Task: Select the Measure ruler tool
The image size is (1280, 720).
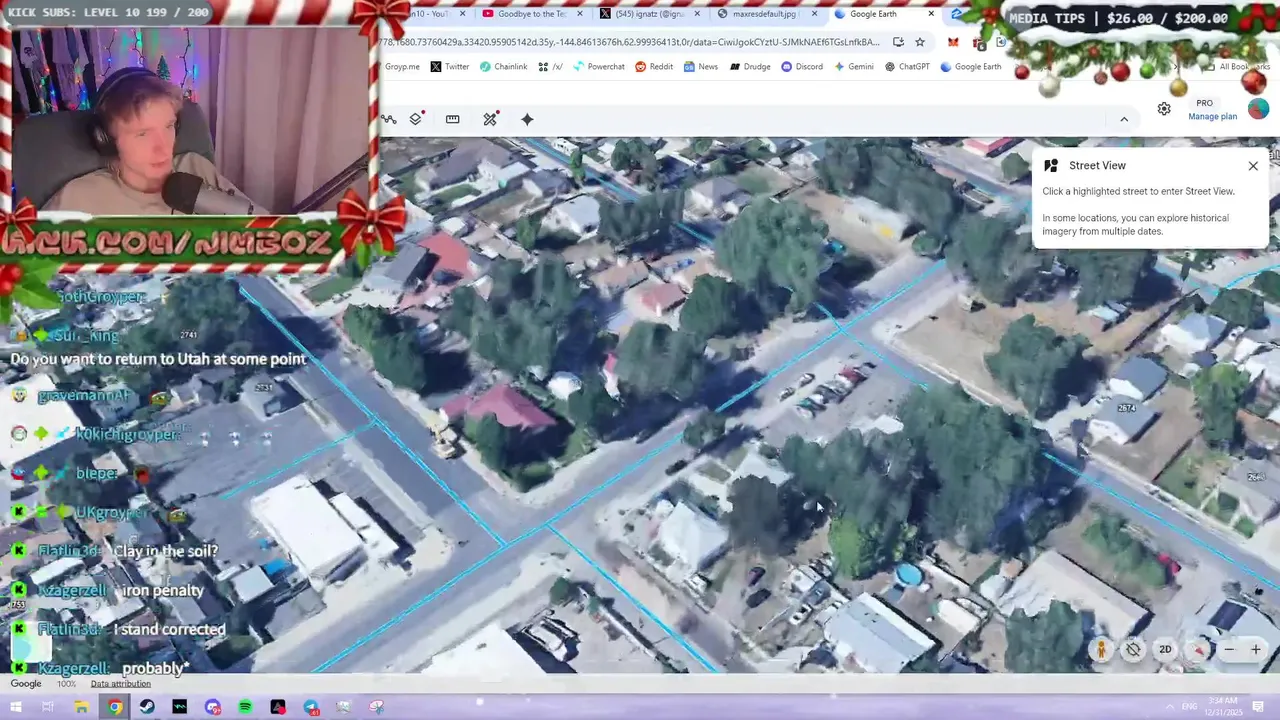Action: click(x=453, y=119)
